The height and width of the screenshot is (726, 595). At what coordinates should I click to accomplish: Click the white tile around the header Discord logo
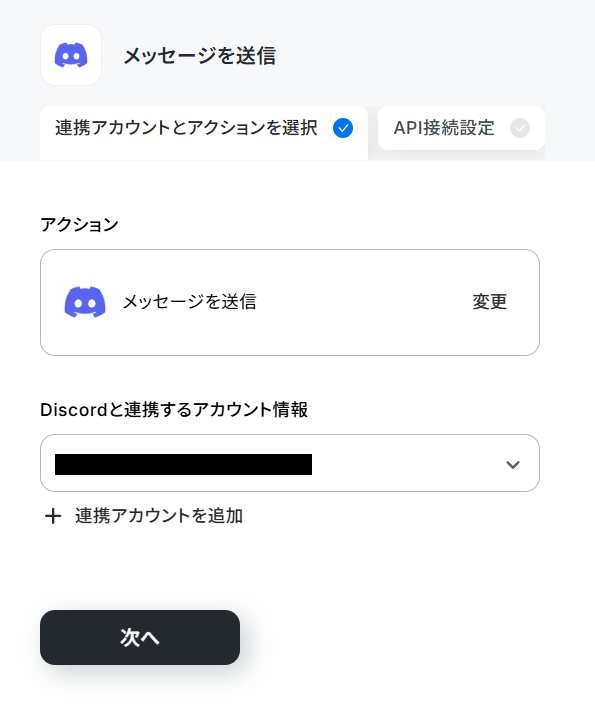point(71,55)
